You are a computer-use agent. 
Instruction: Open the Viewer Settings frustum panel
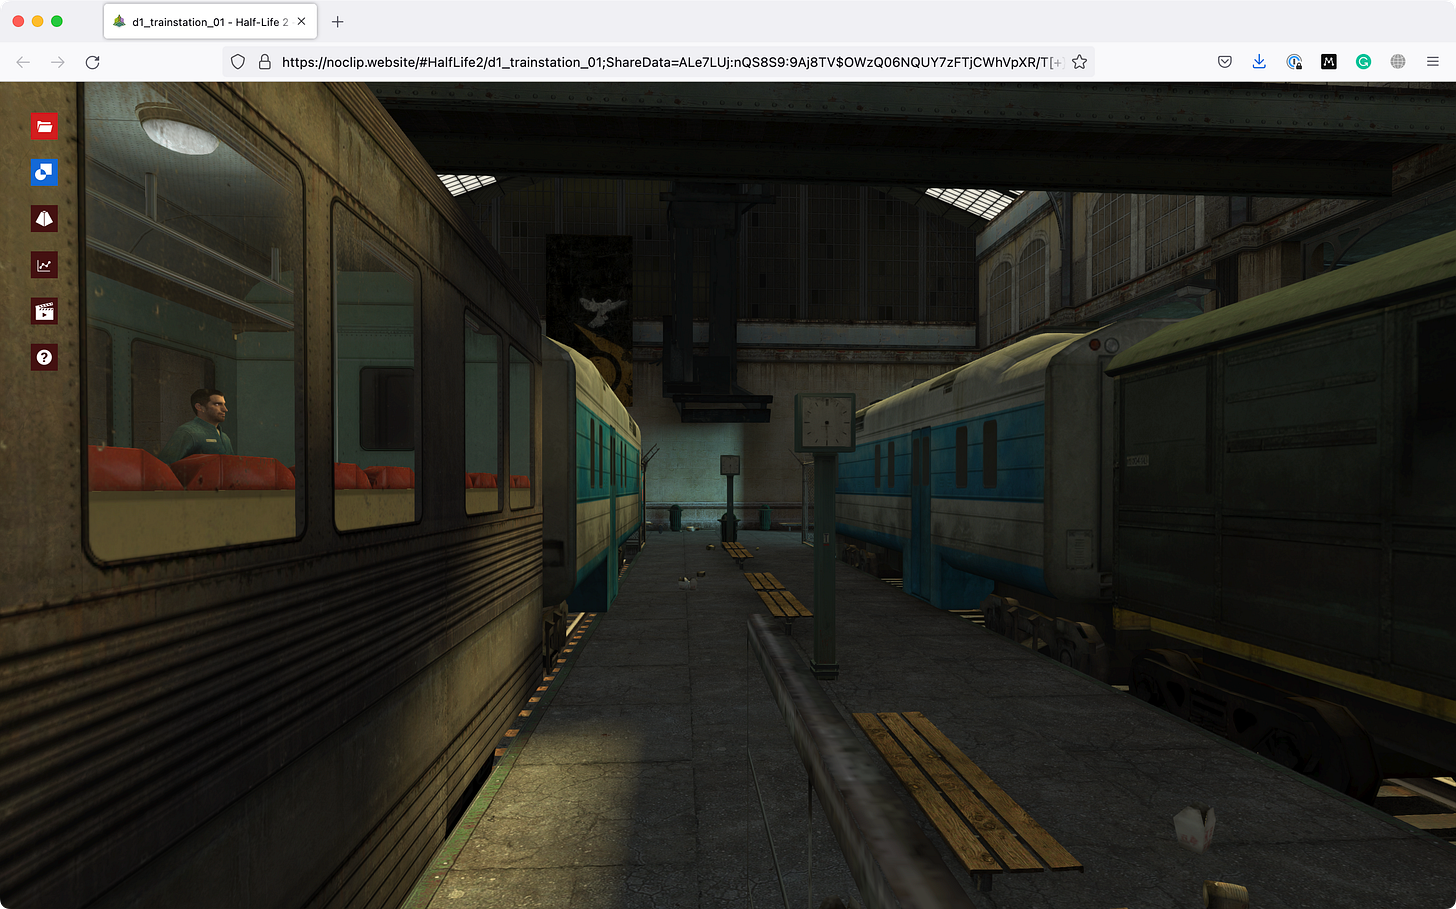44,219
